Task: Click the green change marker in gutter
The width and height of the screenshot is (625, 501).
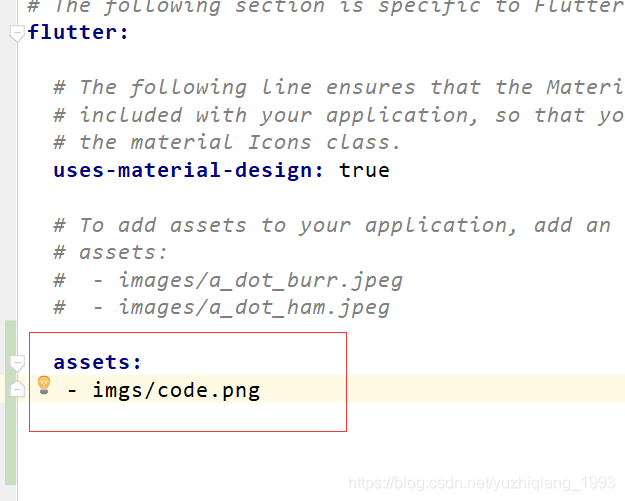Action: 11,403
